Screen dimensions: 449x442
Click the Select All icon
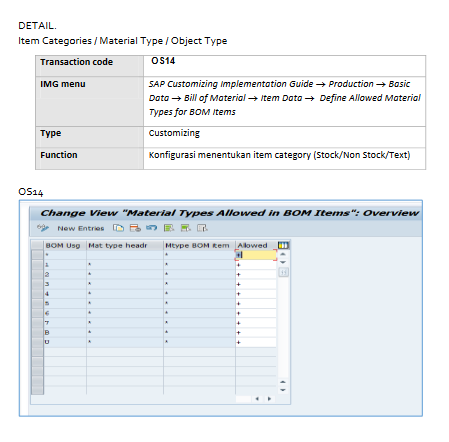tap(169, 228)
